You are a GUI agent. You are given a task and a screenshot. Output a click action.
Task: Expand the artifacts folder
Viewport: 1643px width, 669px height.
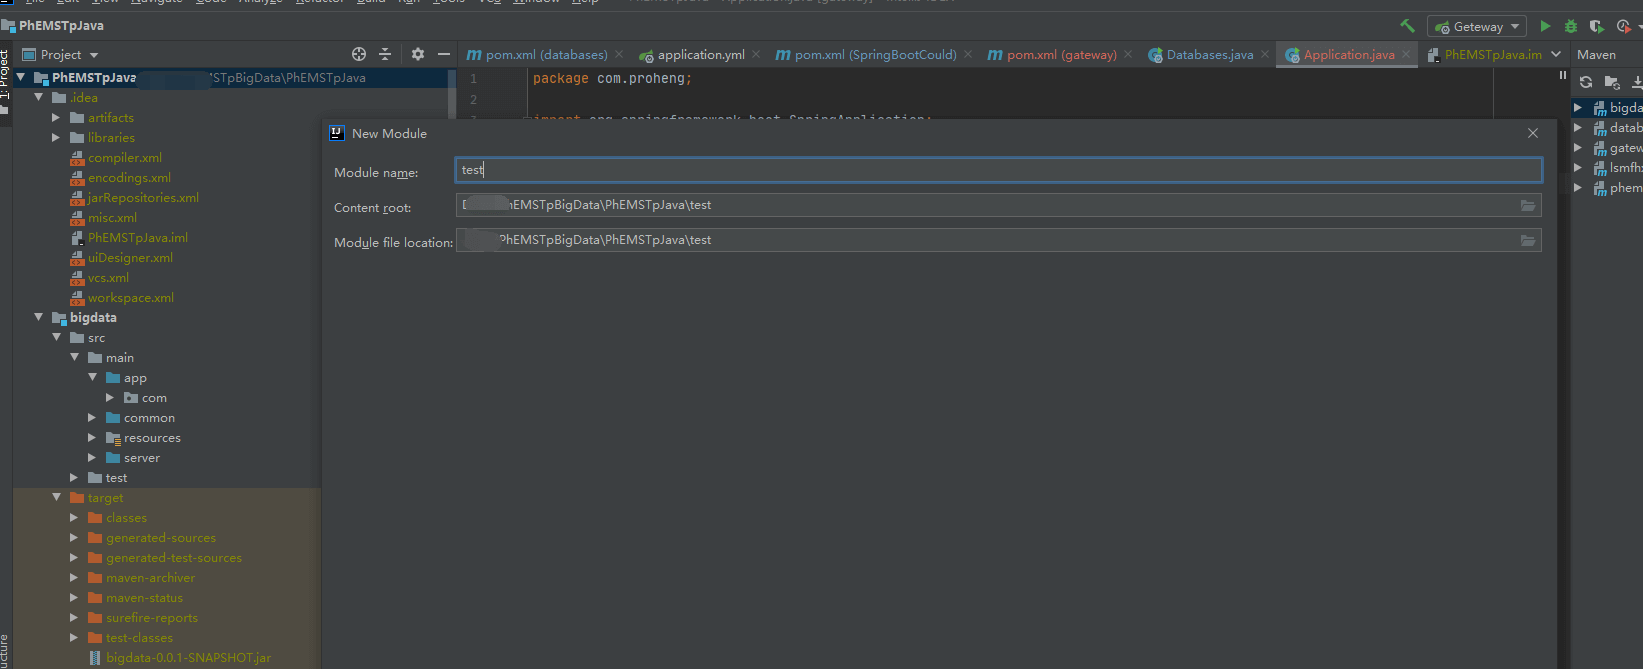(56, 118)
